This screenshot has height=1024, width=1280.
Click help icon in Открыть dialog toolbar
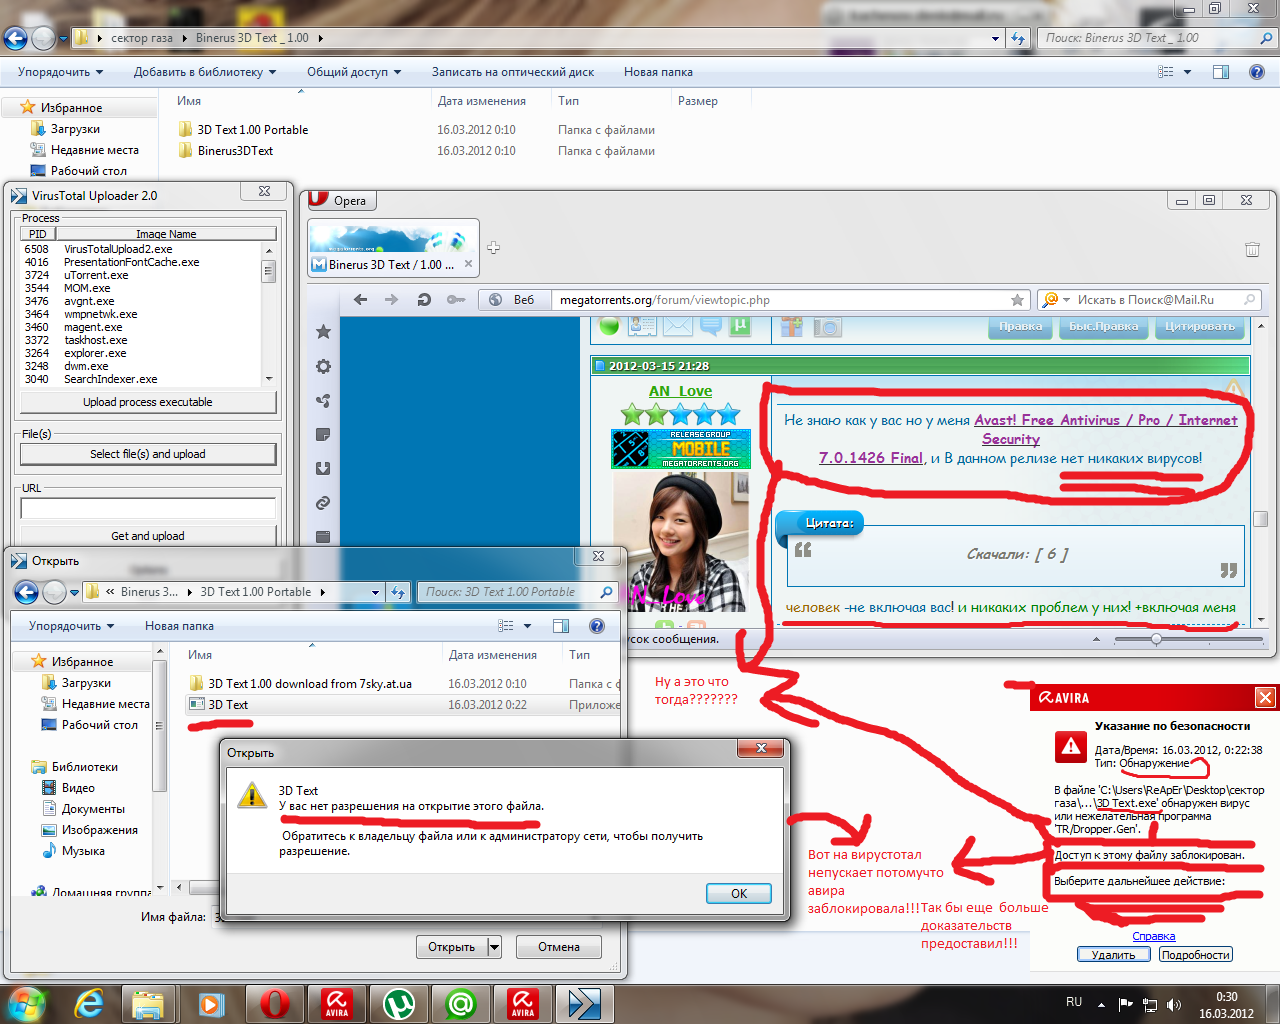tap(597, 626)
